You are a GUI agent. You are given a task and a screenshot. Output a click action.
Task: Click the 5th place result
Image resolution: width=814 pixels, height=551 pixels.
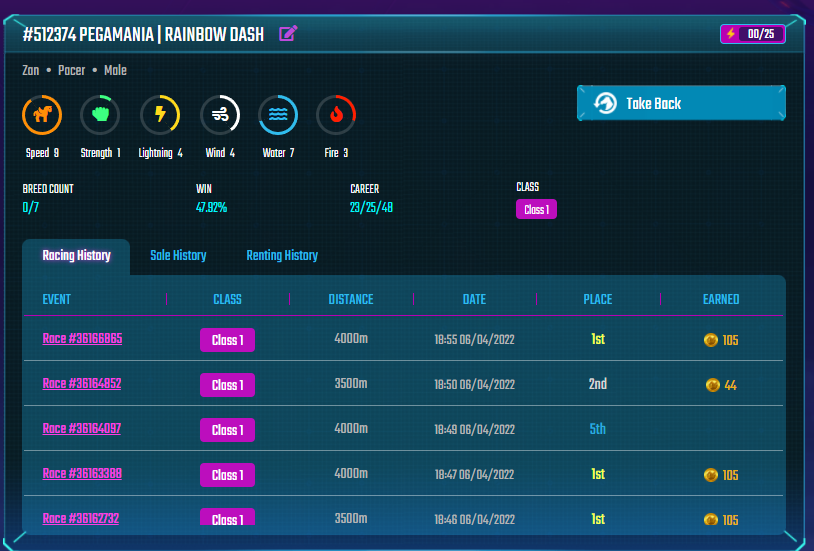[x=598, y=429]
